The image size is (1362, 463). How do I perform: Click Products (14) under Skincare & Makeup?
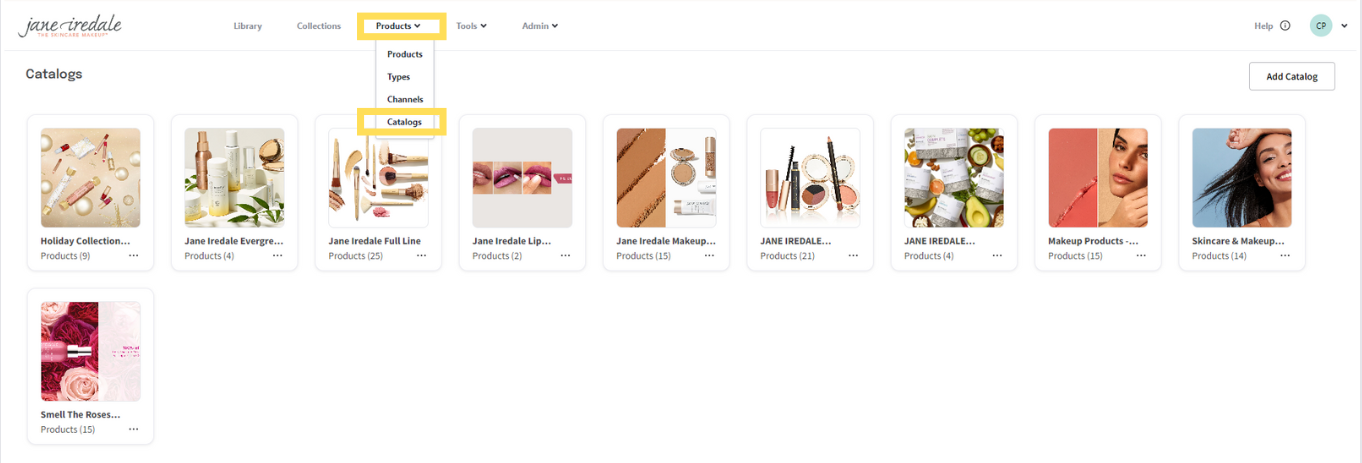coord(1219,256)
